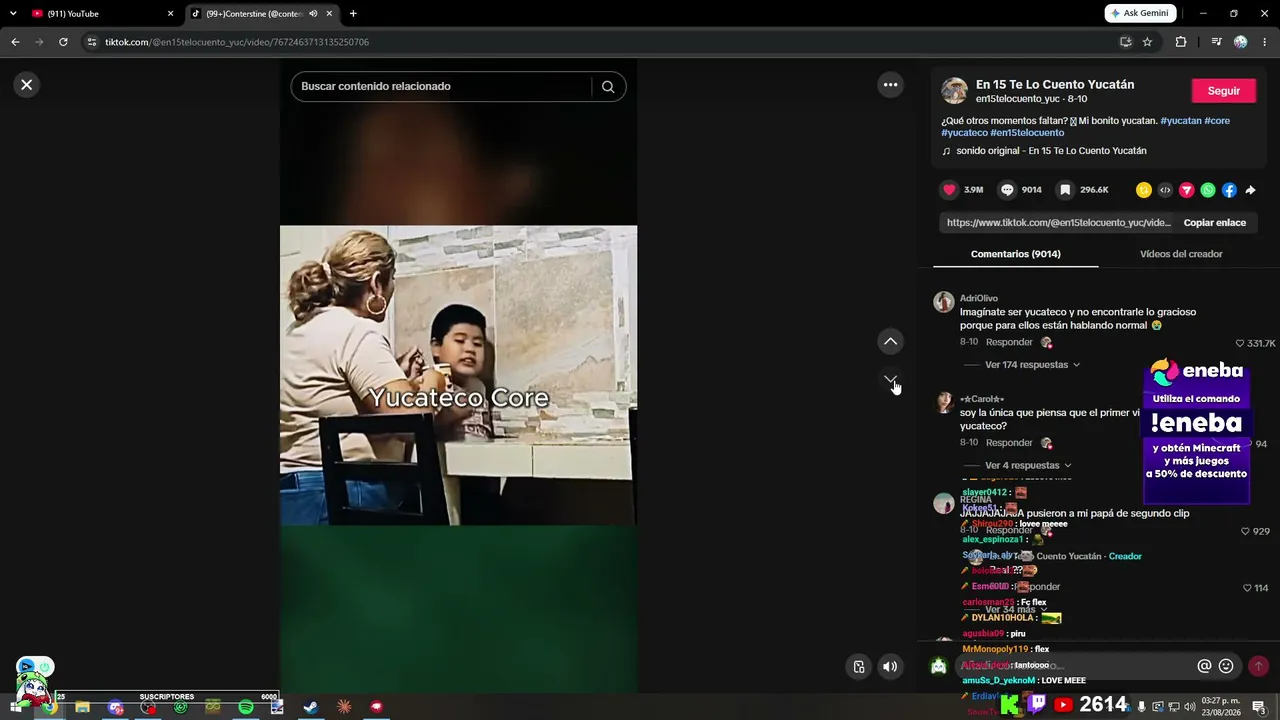Like the video with heart icon
Viewport: 1280px width, 720px height.
tap(950, 190)
